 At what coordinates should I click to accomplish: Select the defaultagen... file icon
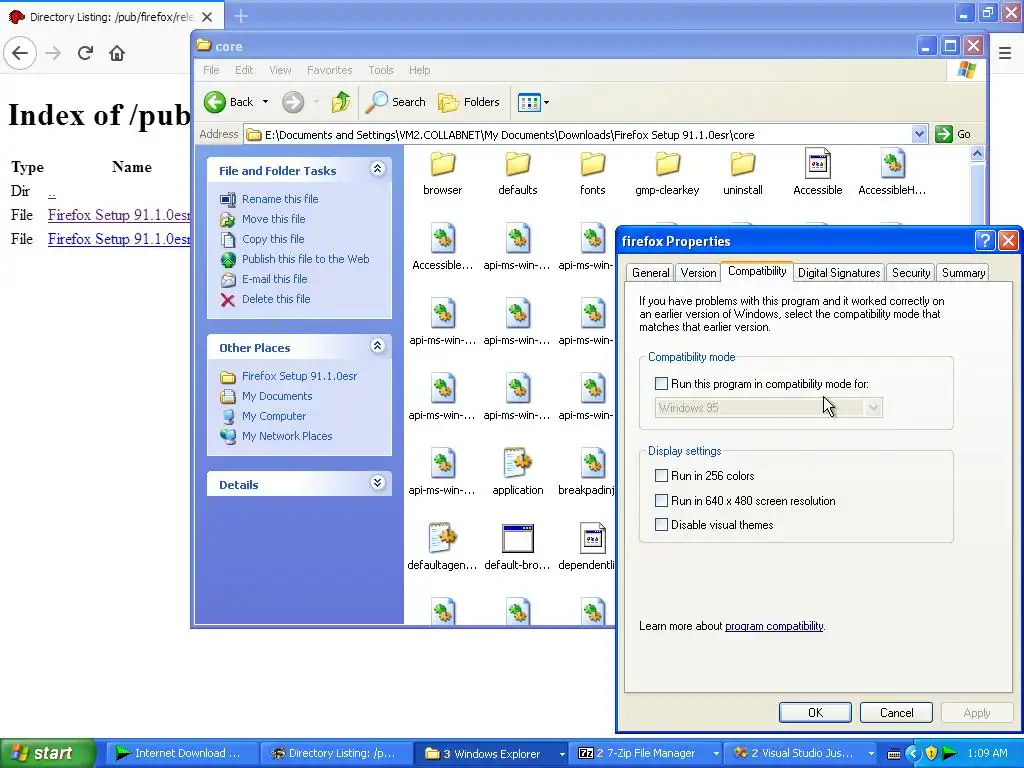443,538
